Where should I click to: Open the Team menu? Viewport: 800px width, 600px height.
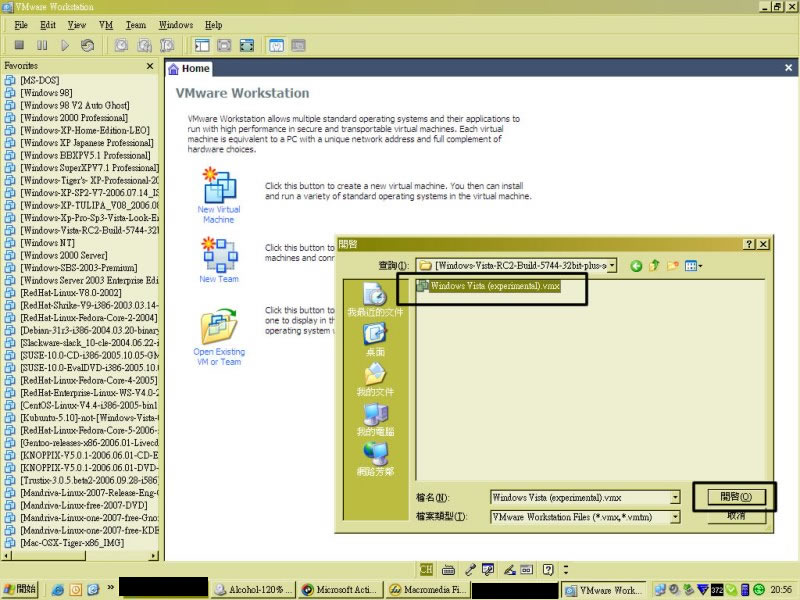[136, 25]
